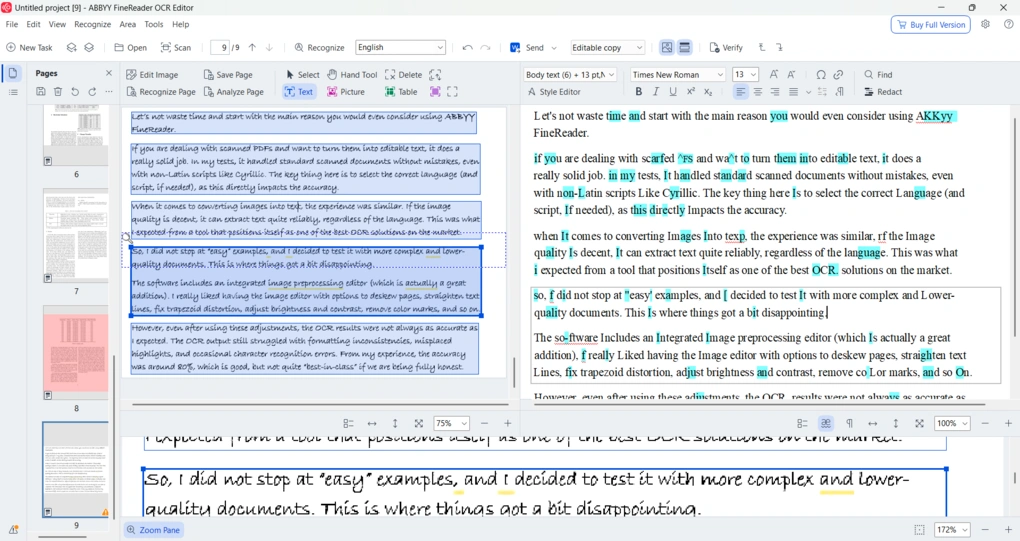The height and width of the screenshot is (541, 1020).
Task: Toggle superscript formatting
Action: point(691,92)
